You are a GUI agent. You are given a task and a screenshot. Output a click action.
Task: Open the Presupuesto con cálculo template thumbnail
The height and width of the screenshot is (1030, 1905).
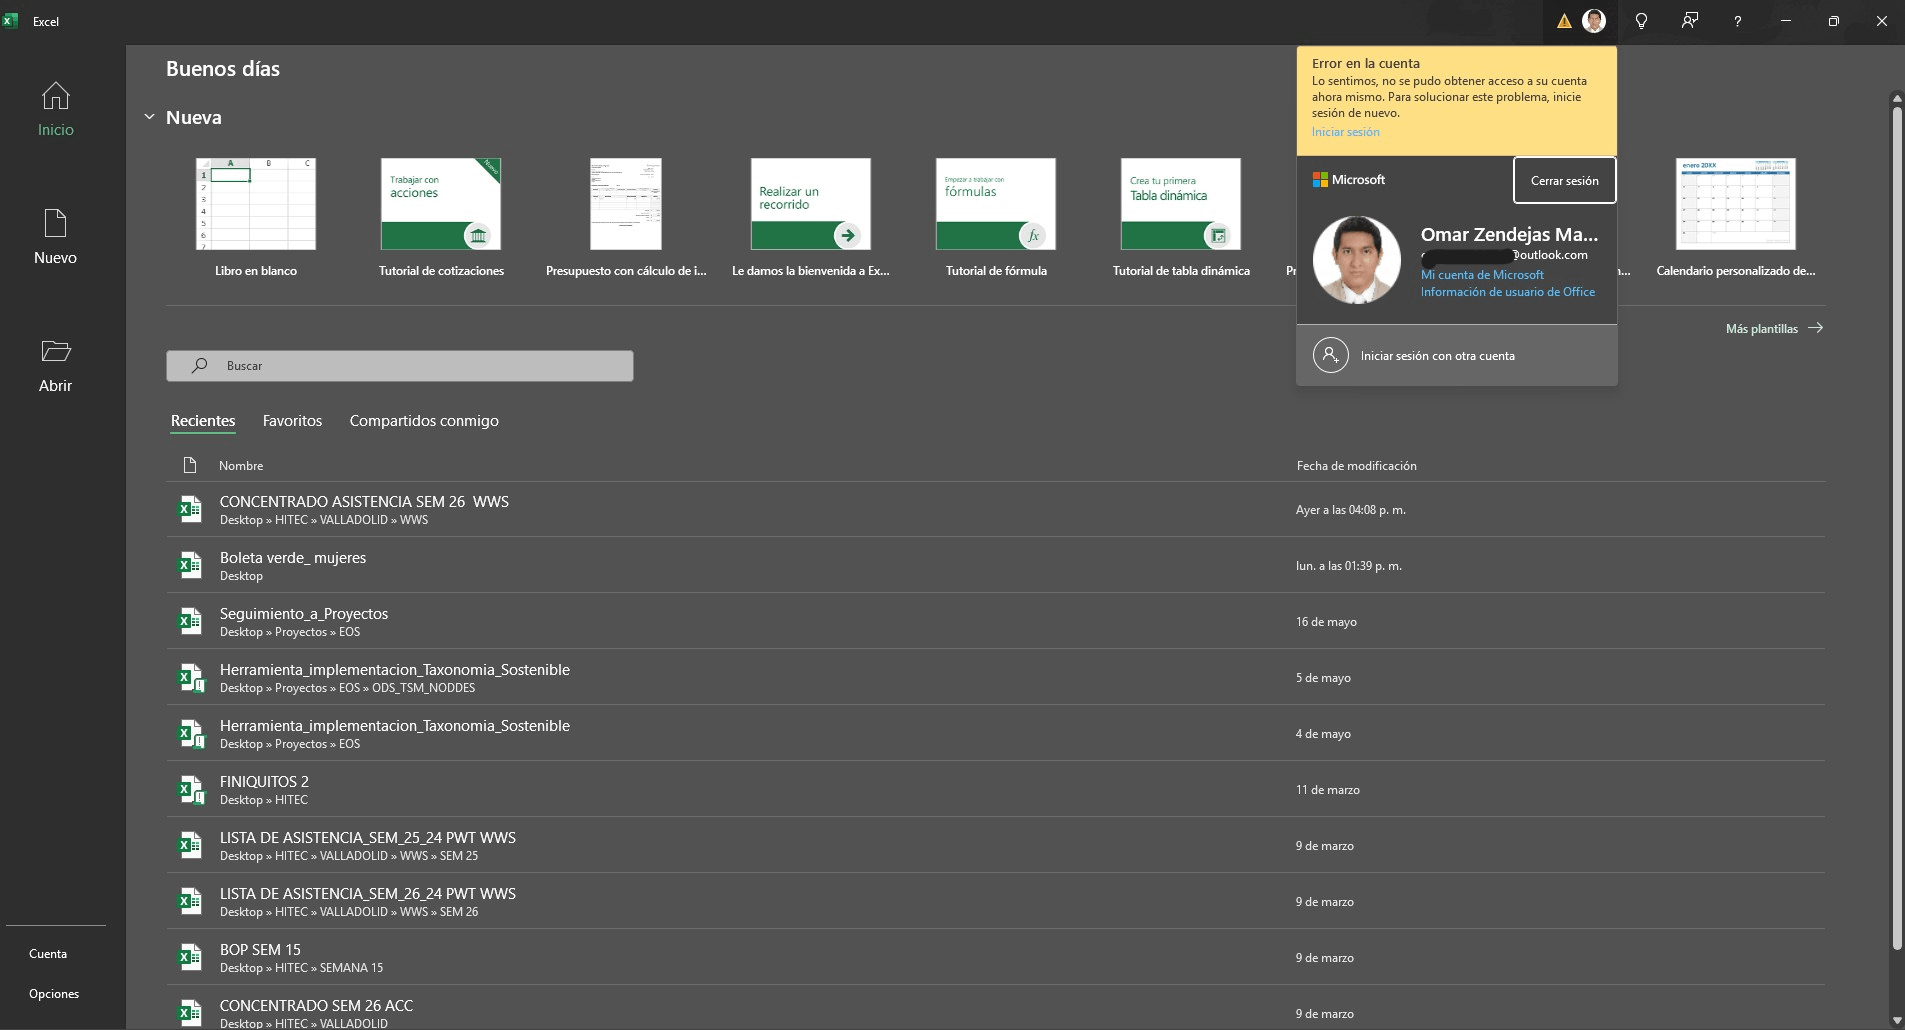[x=626, y=204]
